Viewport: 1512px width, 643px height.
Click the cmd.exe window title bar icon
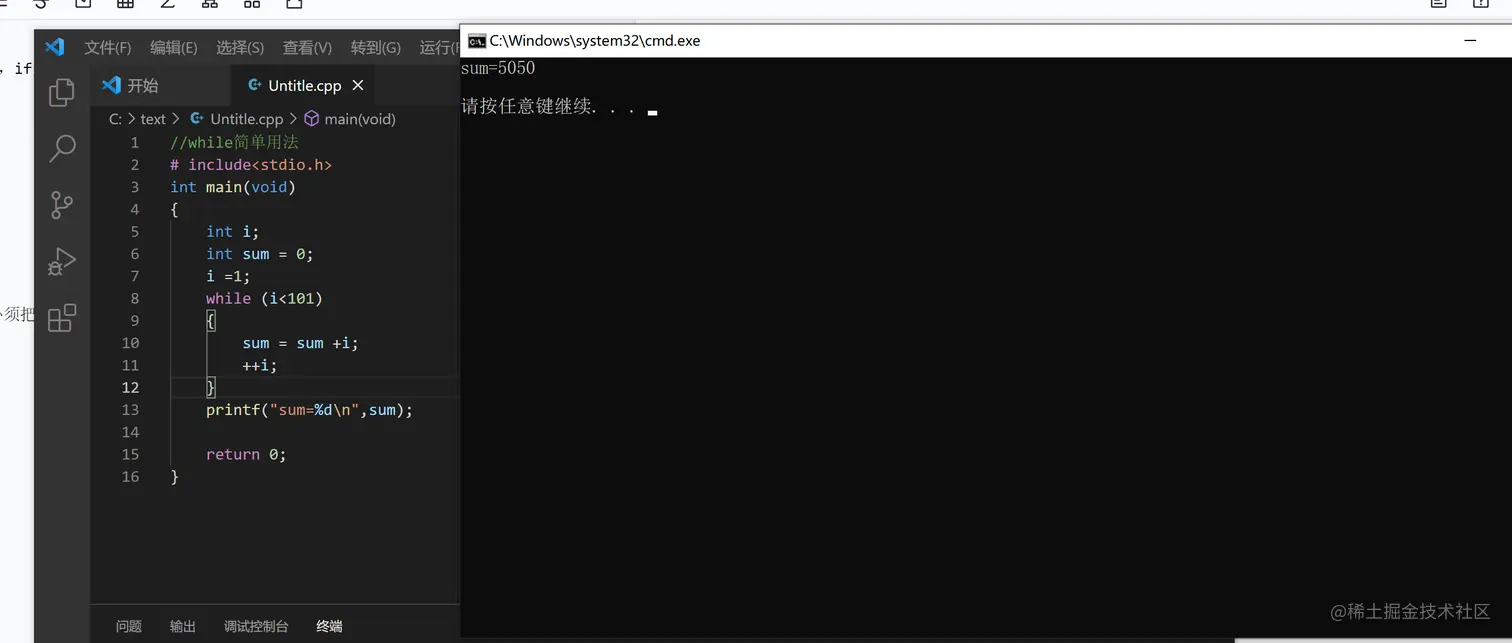[476, 41]
